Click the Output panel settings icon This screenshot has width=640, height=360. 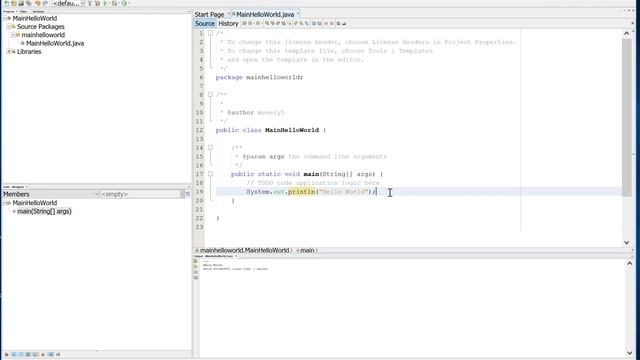tap(196, 278)
